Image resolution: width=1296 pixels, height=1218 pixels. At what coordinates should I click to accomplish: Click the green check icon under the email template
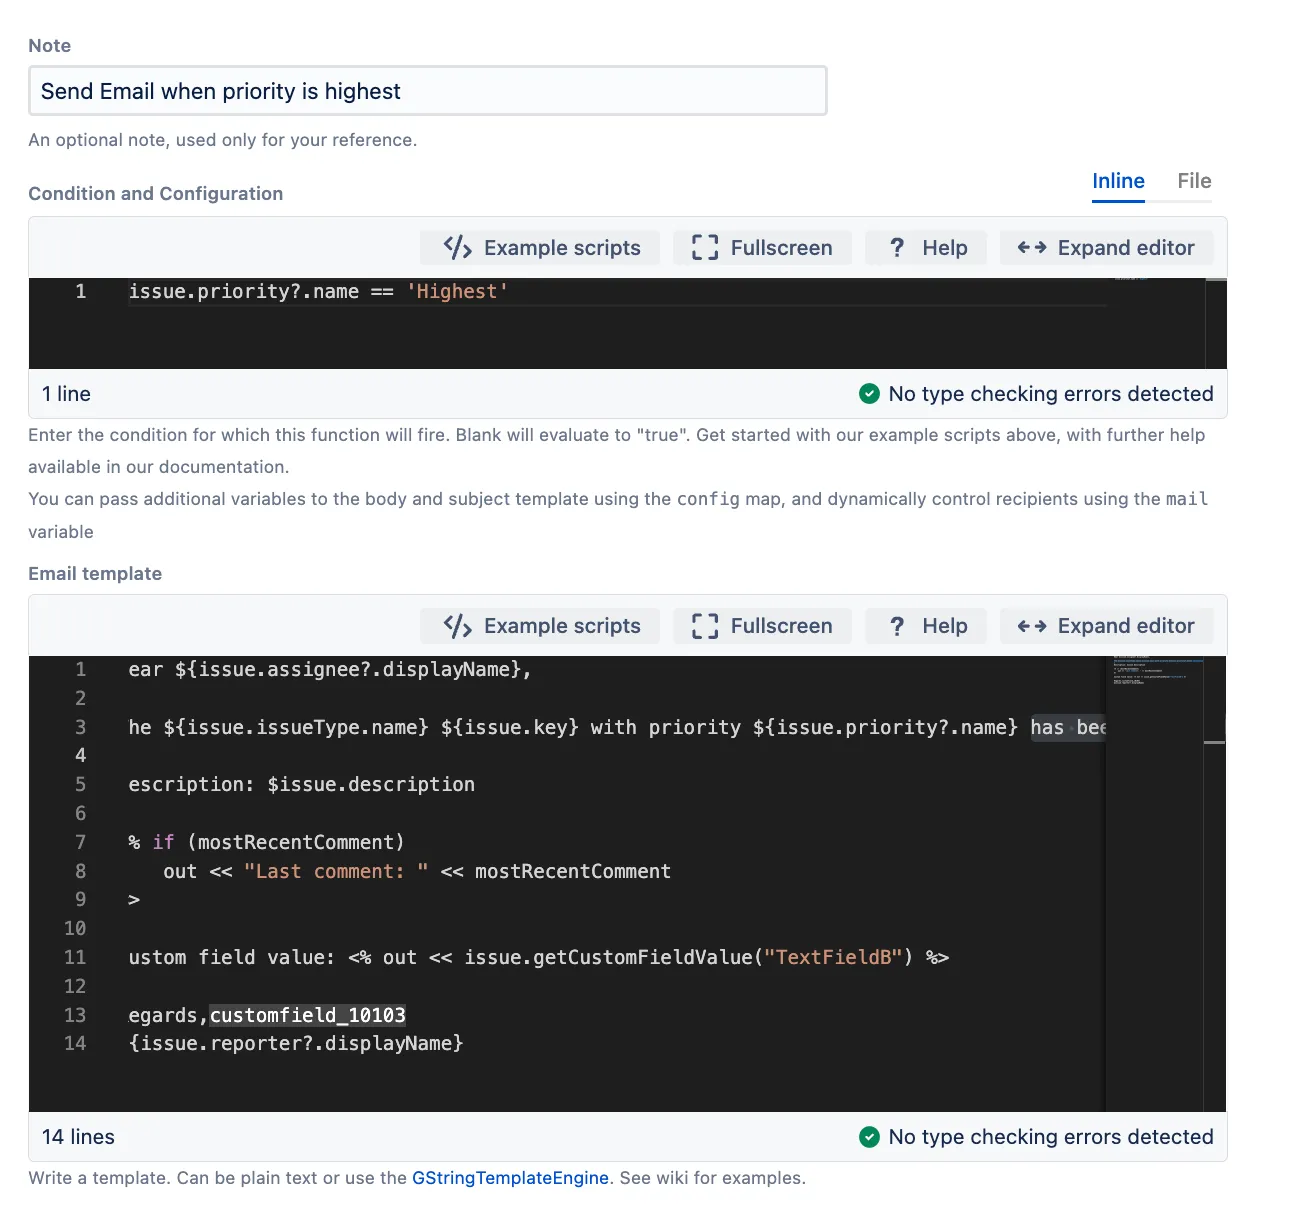coord(869,1137)
